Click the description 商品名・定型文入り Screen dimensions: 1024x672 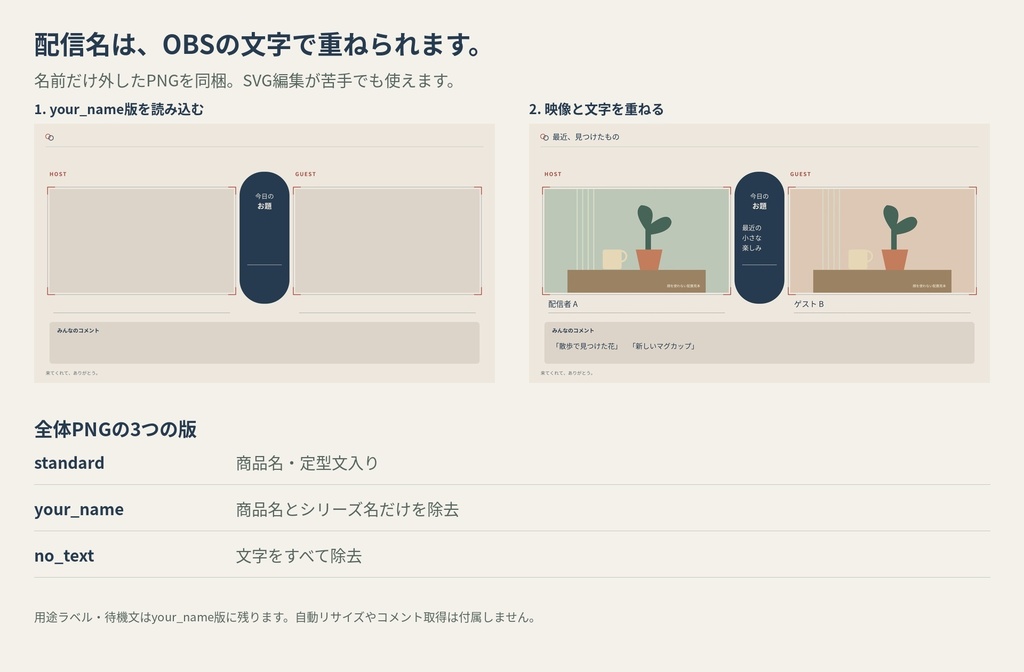307,463
